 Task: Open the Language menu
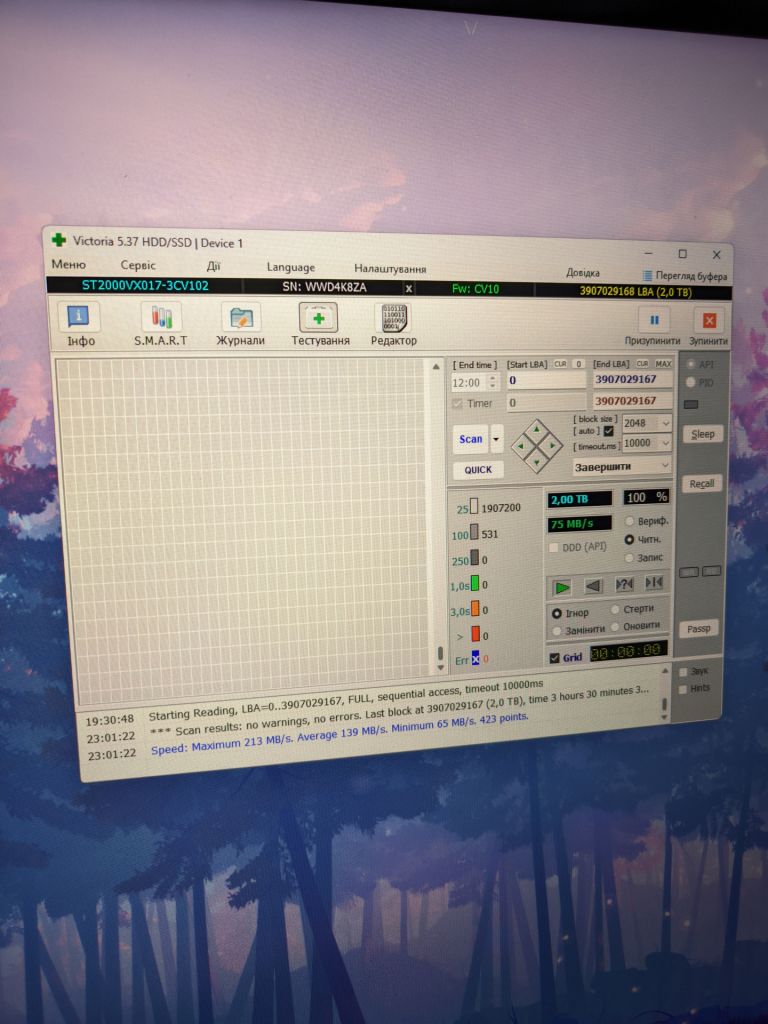point(291,267)
